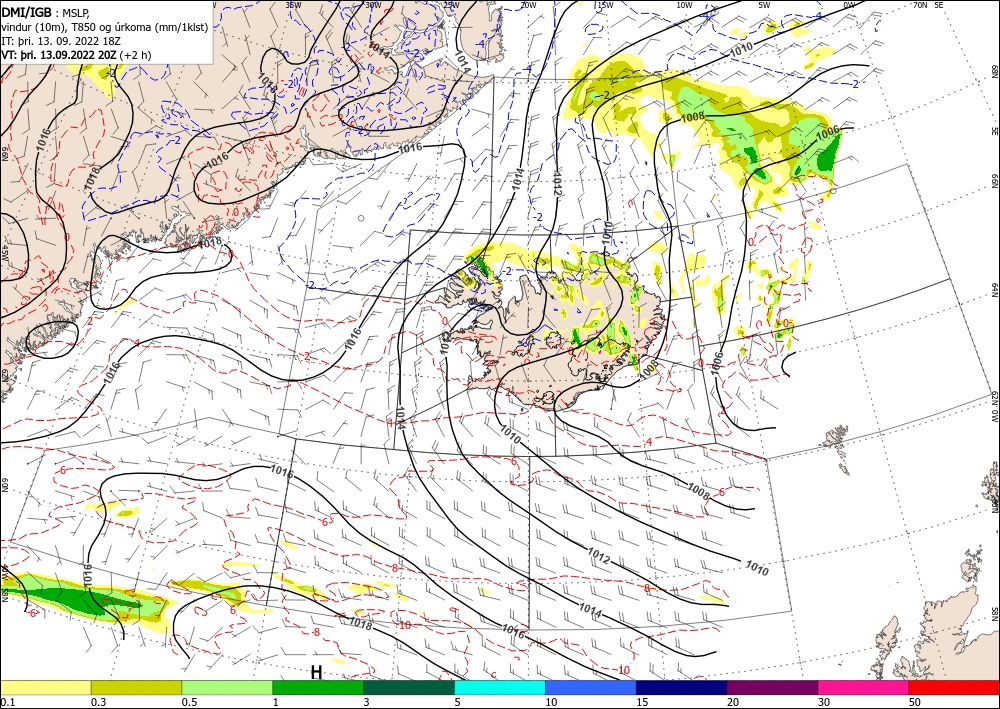Screen dimensions: 1000x709
Task: Choose the dark green 3–5 legend swatch
Action: point(409,687)
